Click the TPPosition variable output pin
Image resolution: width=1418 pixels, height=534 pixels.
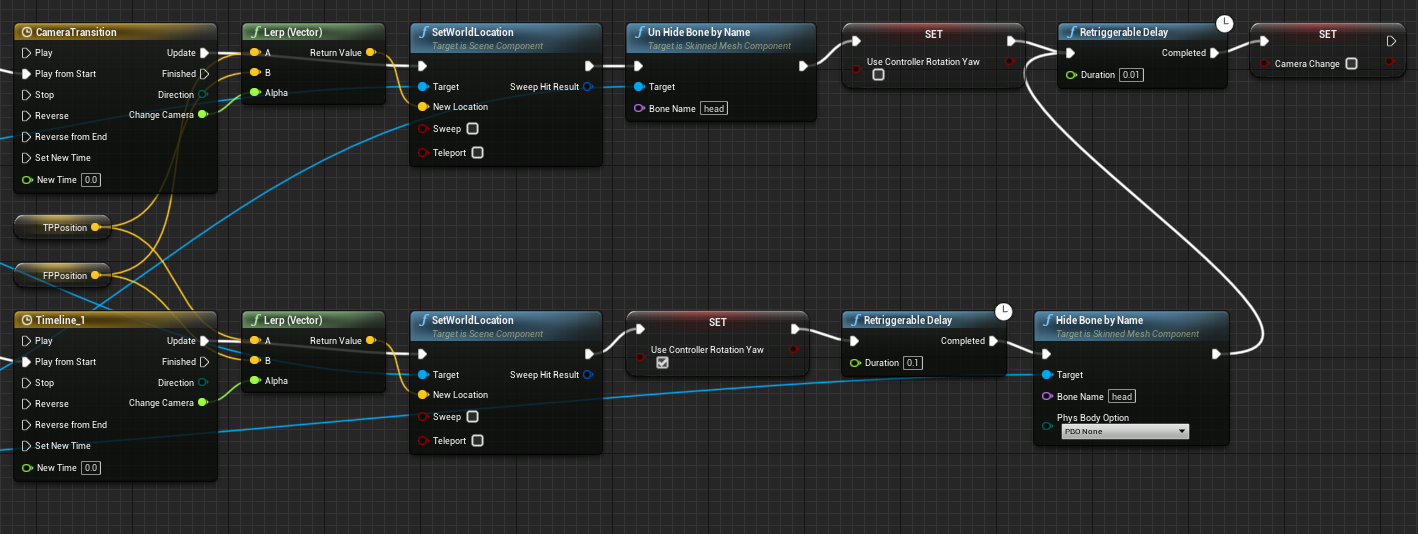pos(95,228)
